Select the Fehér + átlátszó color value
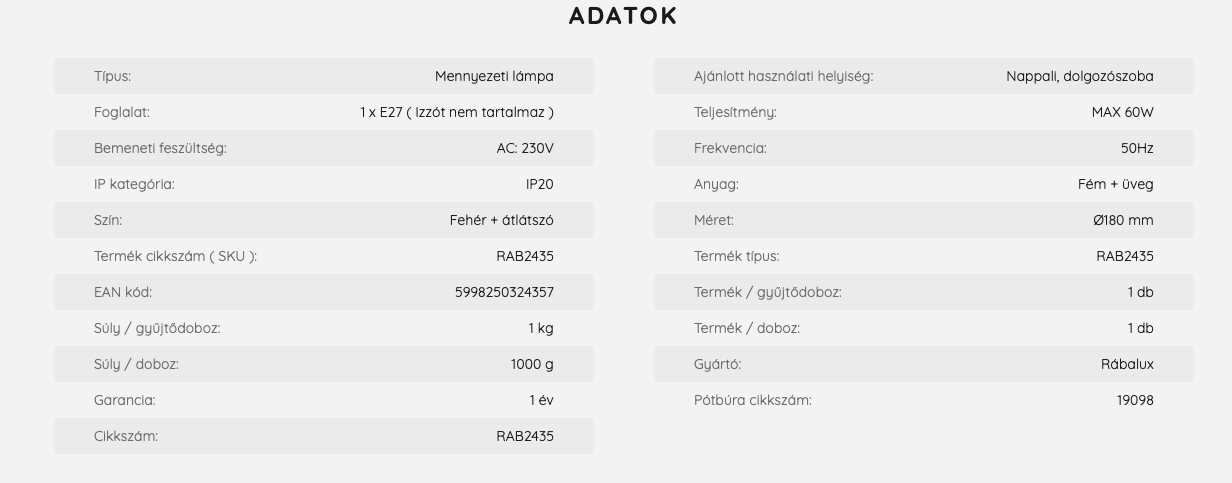The image size is (1232, 483). [502, 220]
